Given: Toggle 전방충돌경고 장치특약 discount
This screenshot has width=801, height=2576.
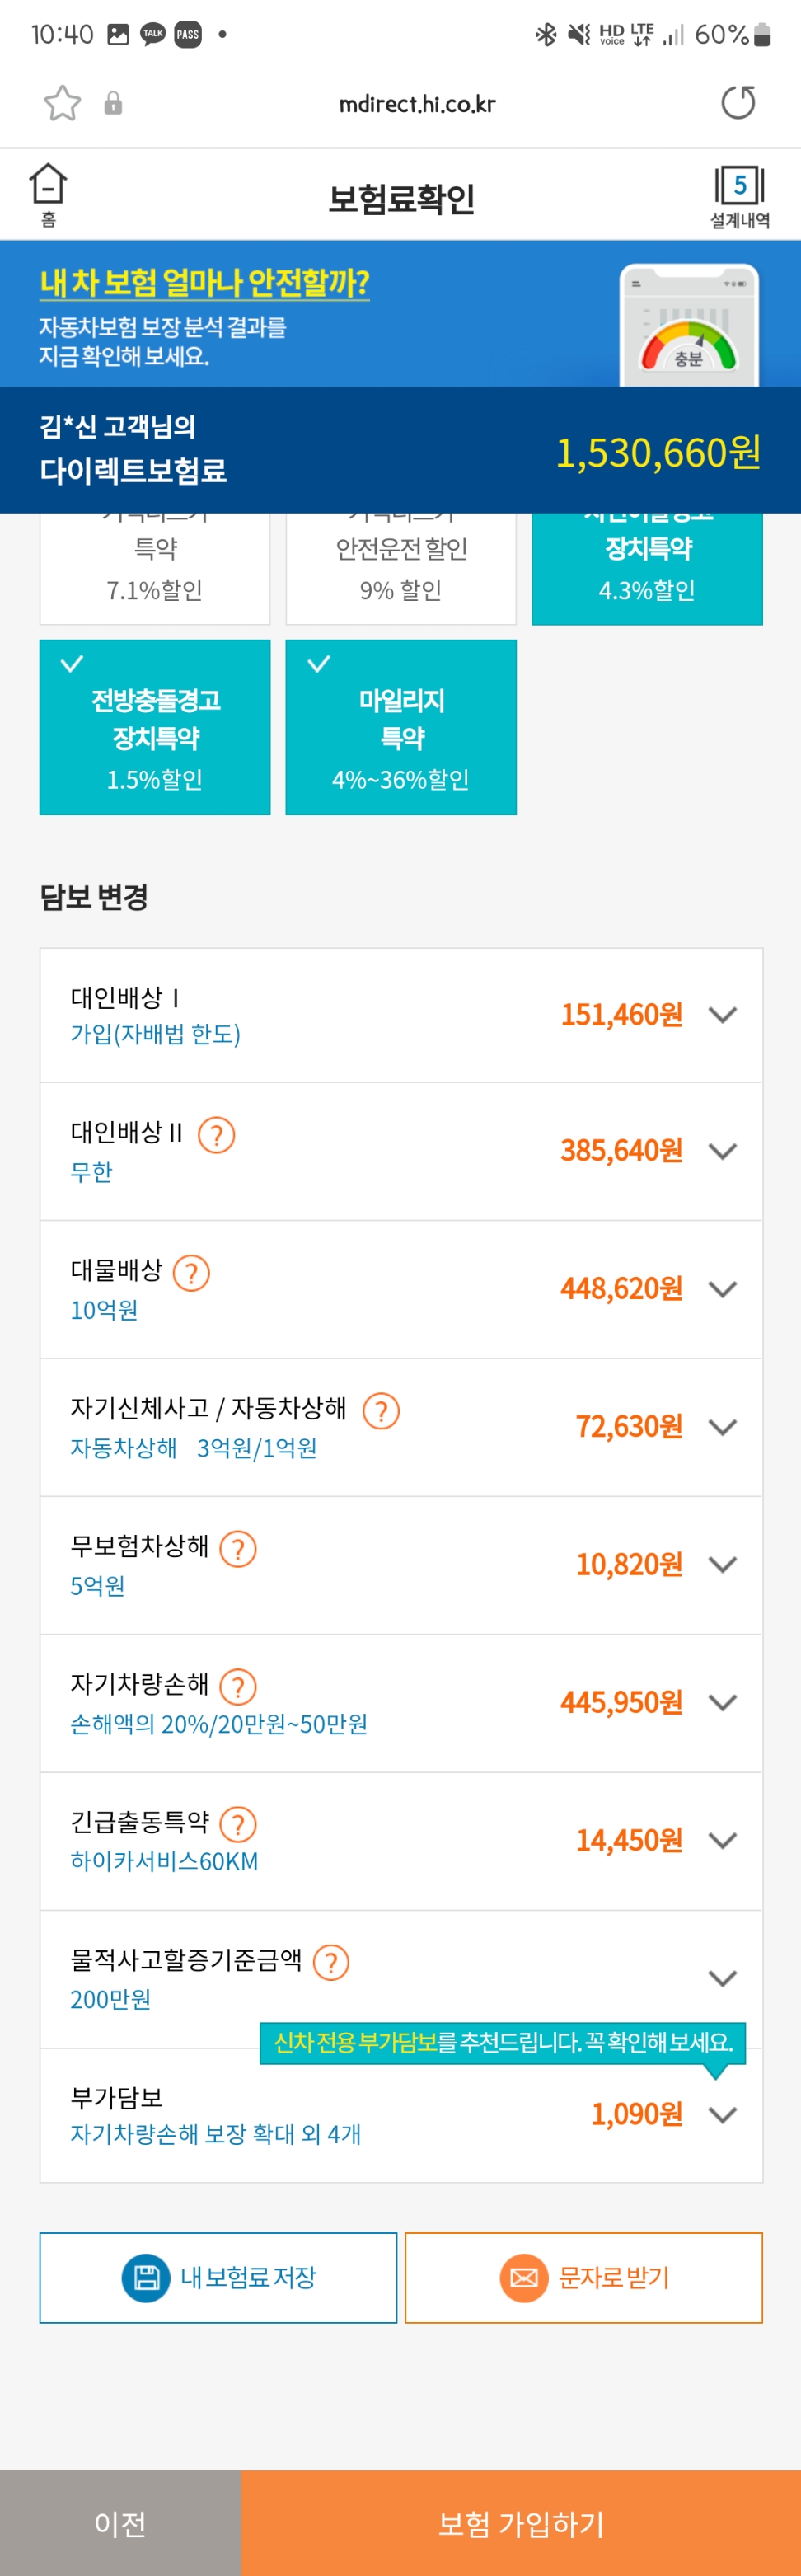Looking at the screenshot, I should tap(155, 727).
